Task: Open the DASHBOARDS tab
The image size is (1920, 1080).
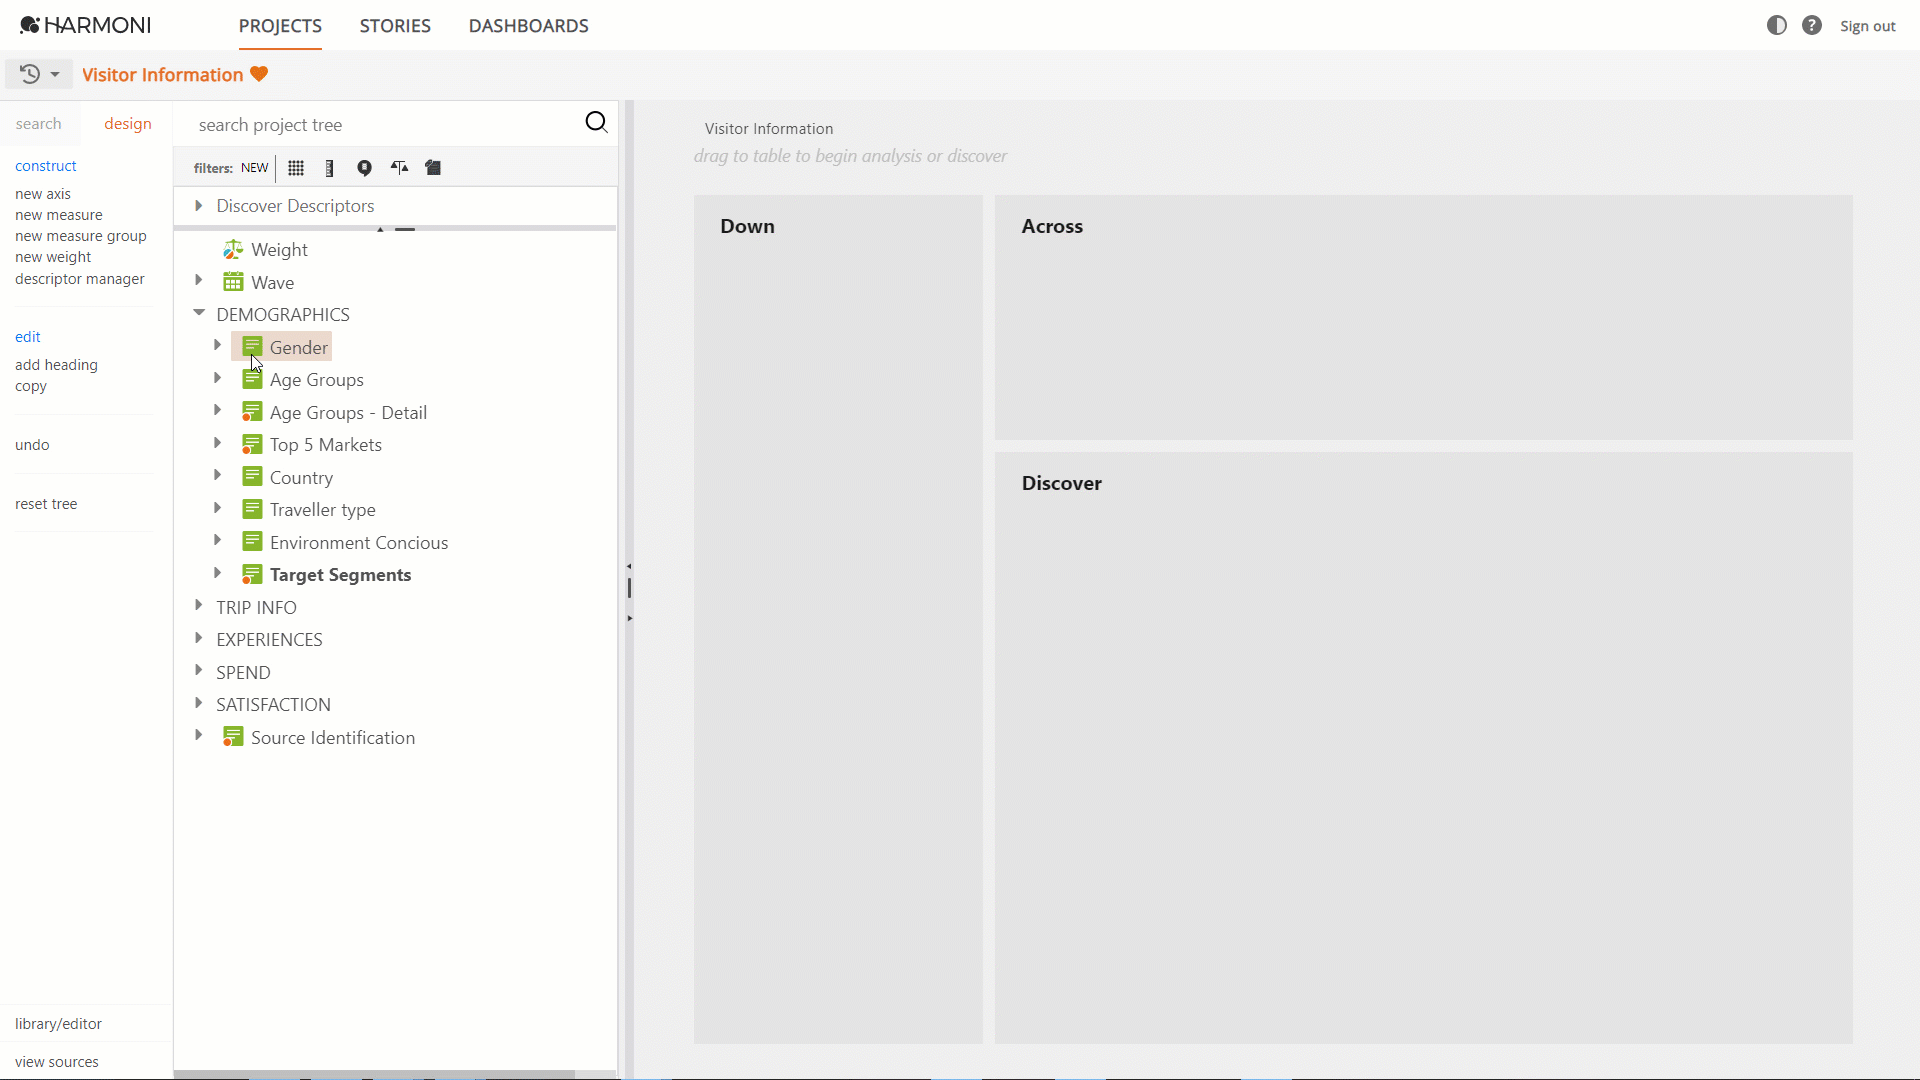Action: [528, 26]
